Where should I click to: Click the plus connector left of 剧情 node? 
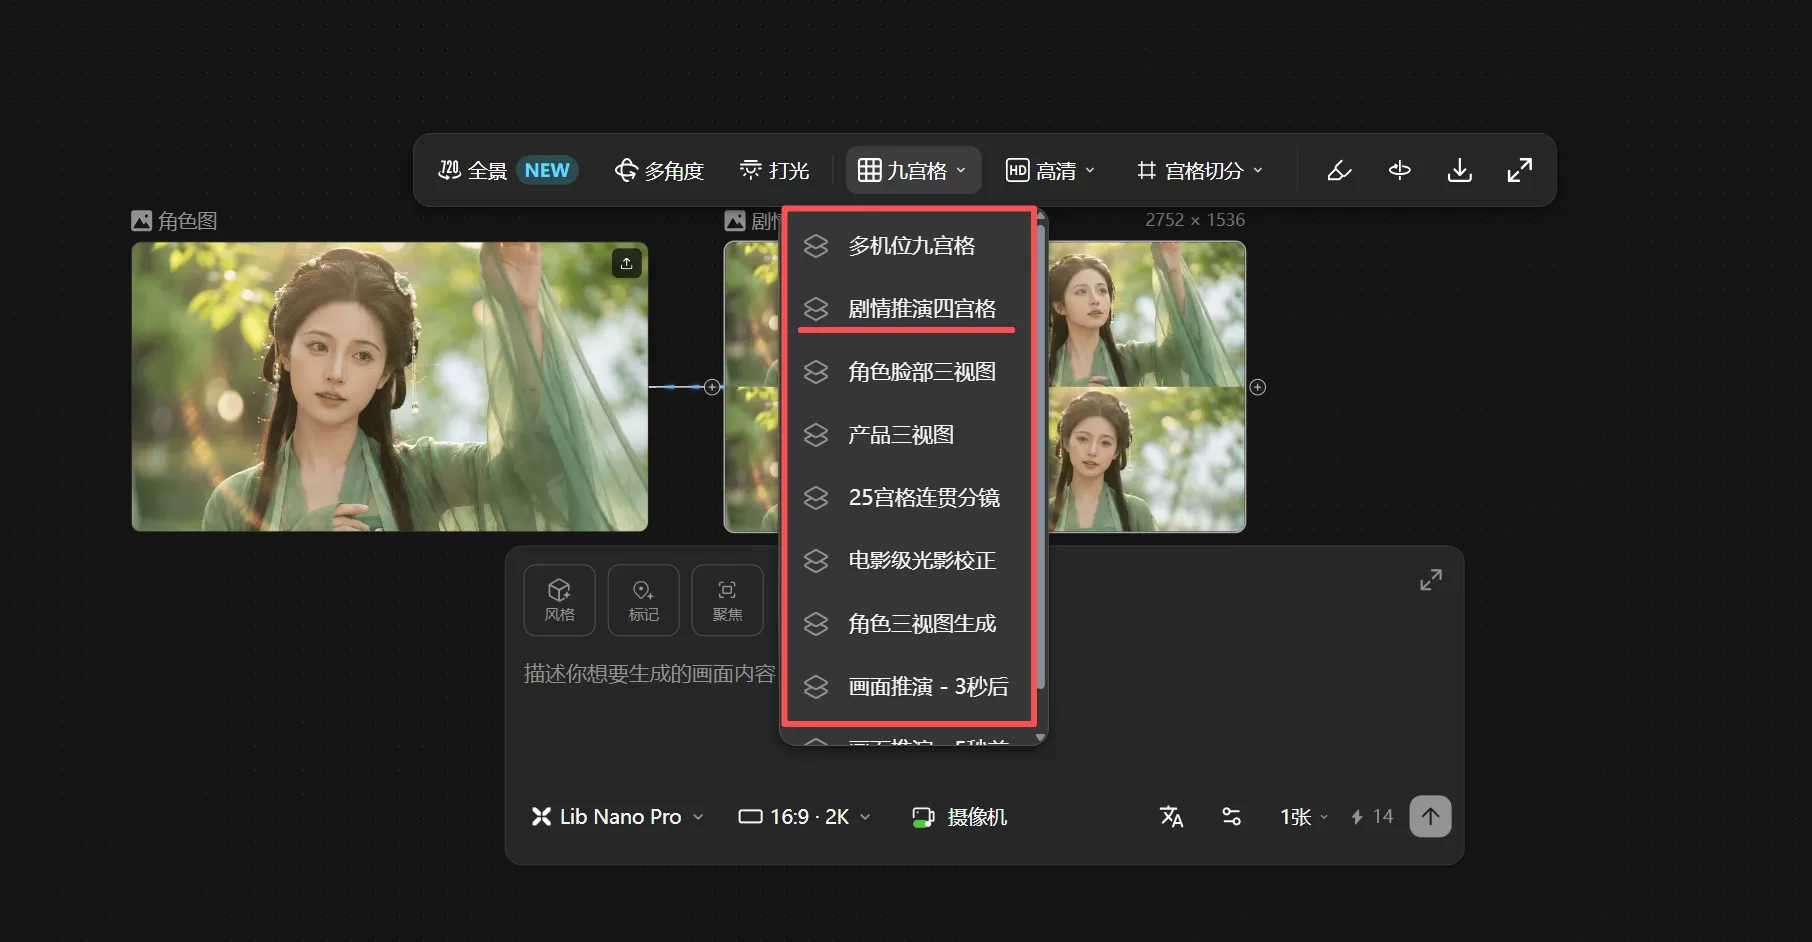click(x=712, y=387)
